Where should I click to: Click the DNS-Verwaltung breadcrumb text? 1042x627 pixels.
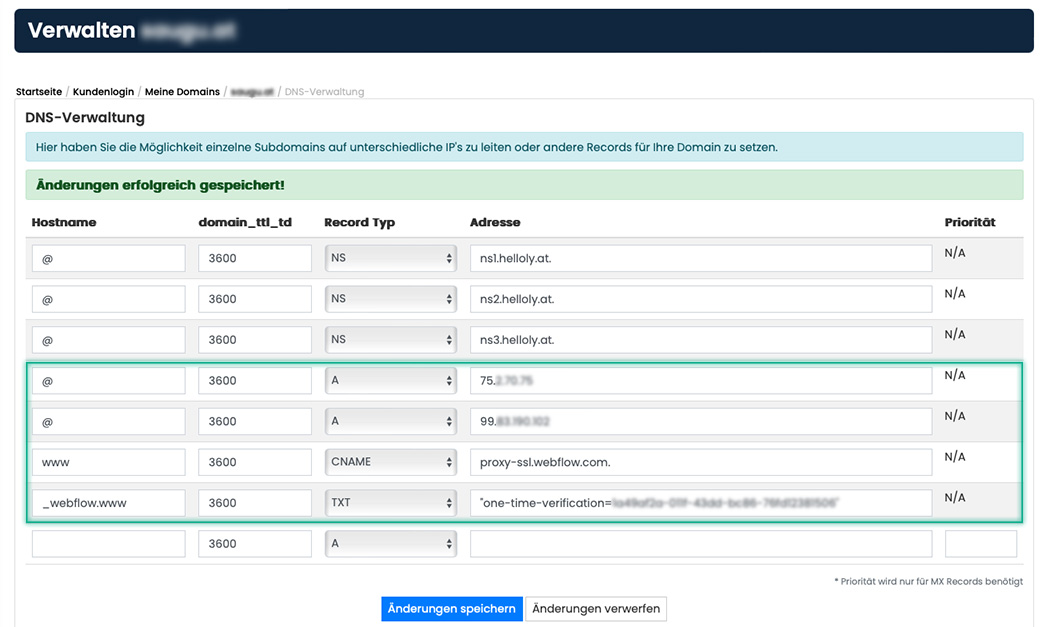[x=324, y=92]
